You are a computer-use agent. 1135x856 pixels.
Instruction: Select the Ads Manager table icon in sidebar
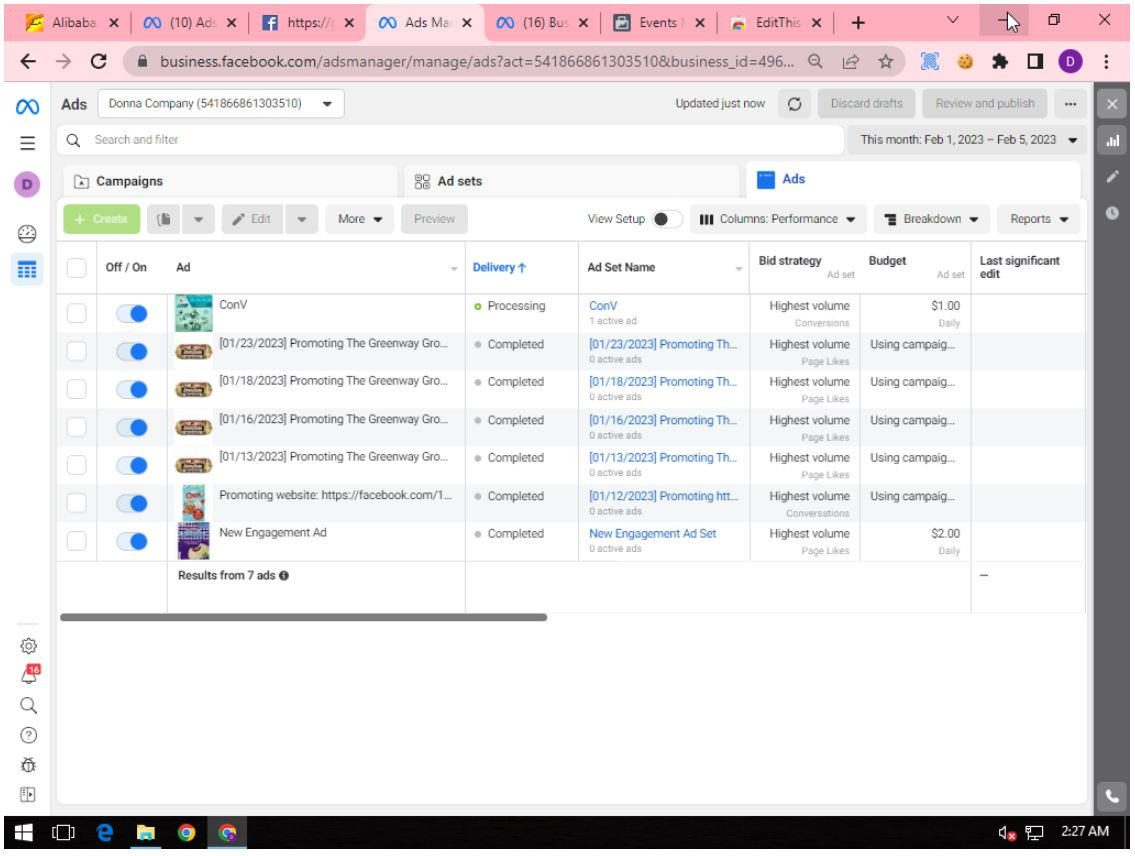pyautogui.click(x=28, y=270)
